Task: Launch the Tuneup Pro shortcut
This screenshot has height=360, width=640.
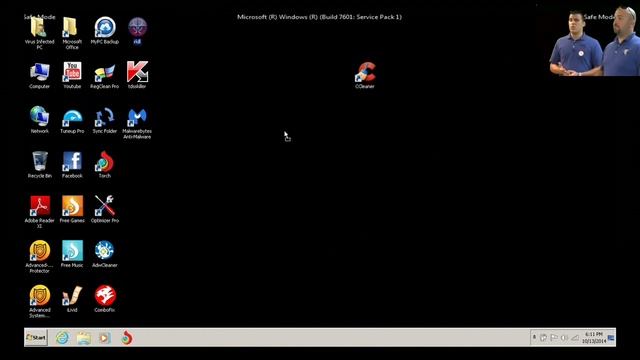Action: click(72, 120)
